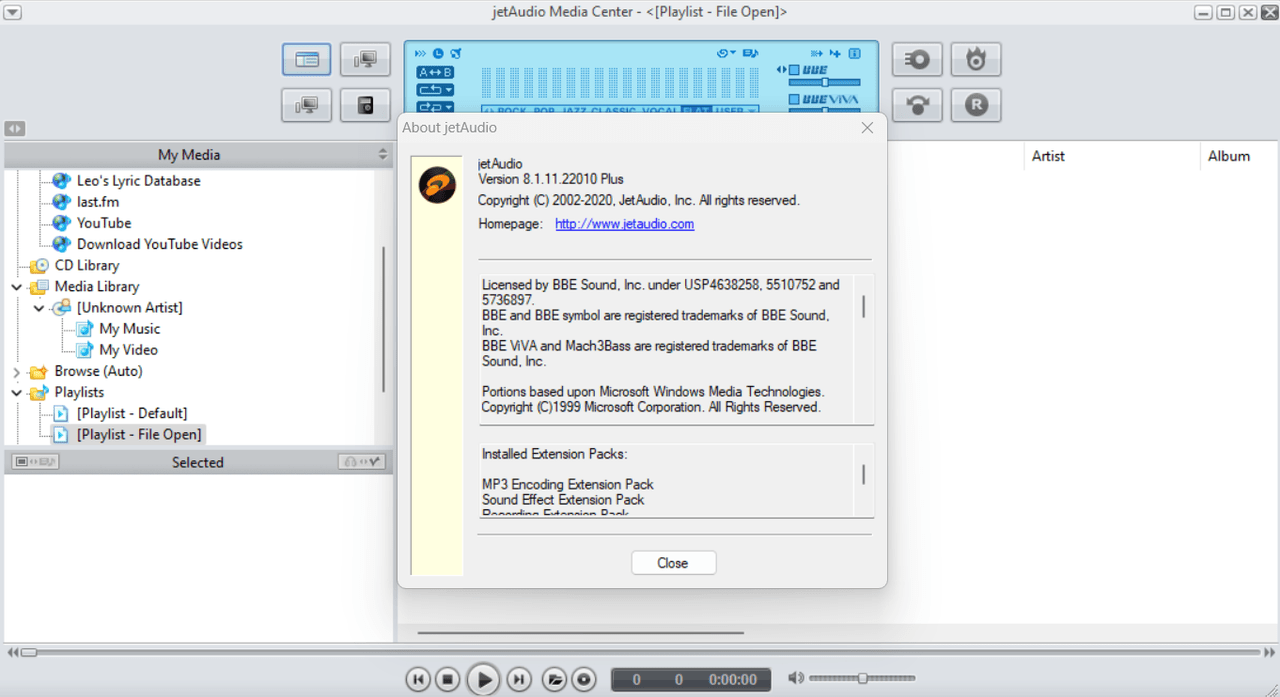Select [Playlist - File Open]
The image size is (1280, 697).
(139, 434)
